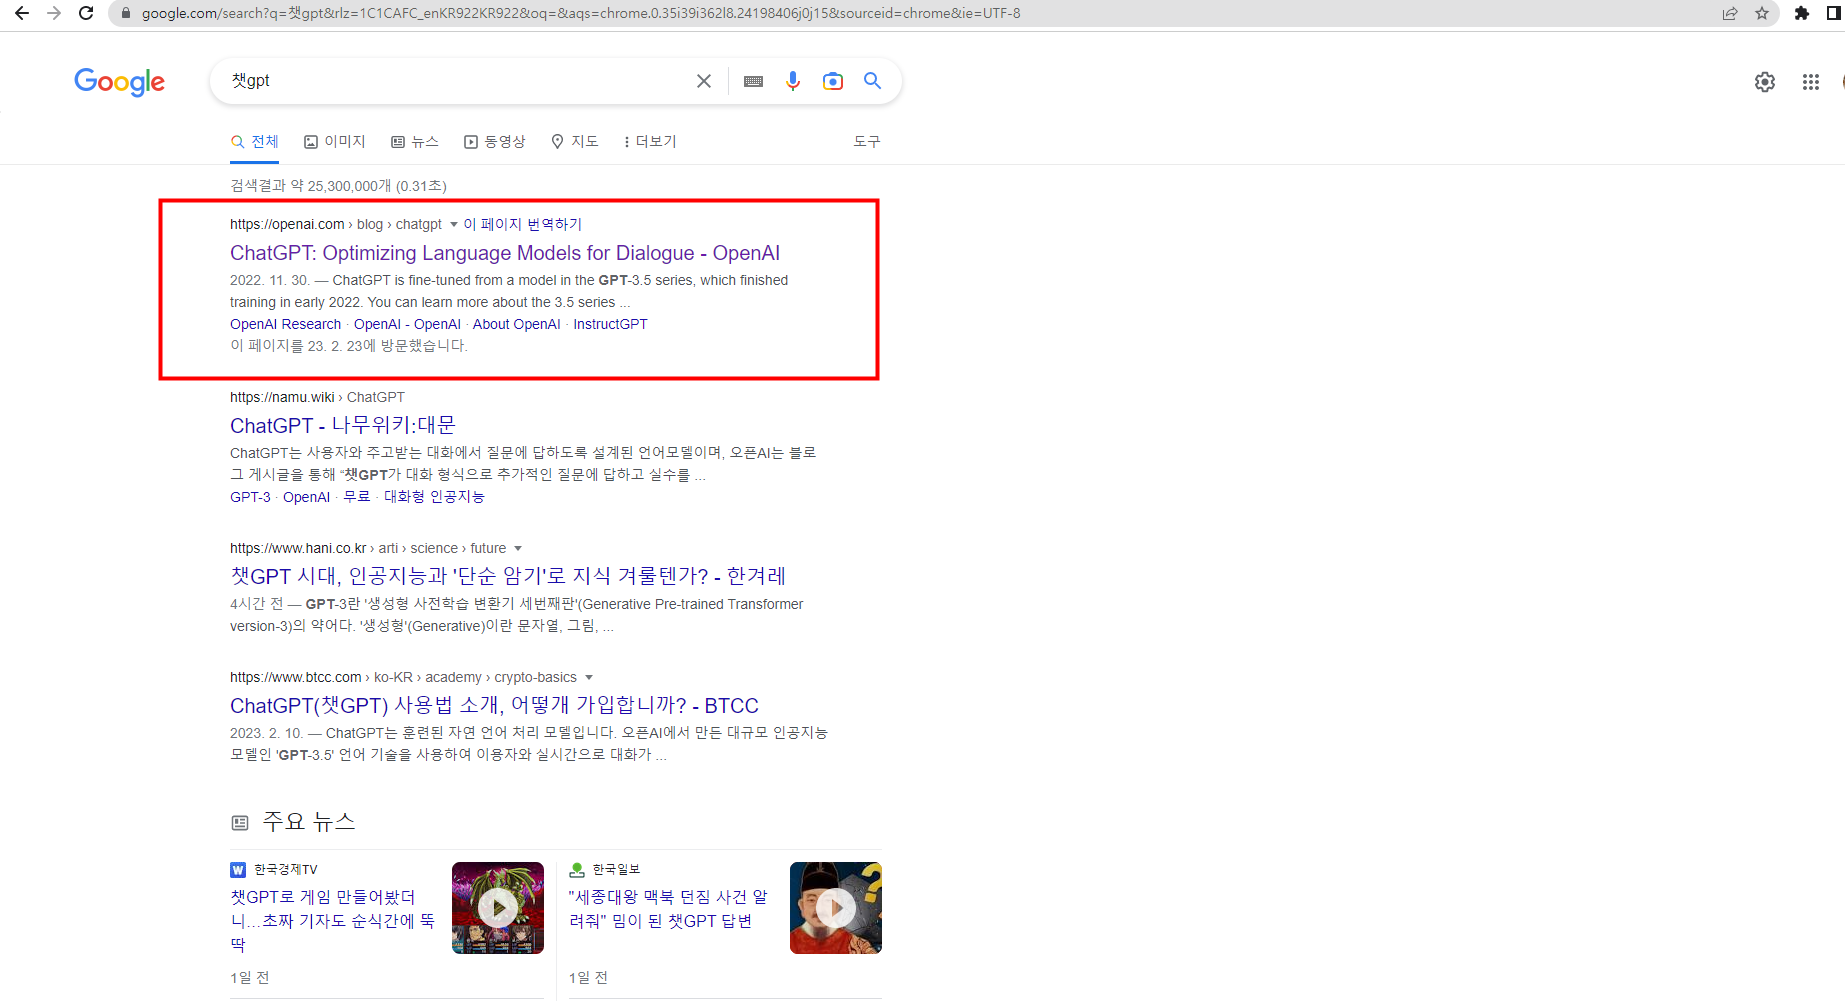
Task: Switch to the 이미지 tab
Action: point(335,142)
